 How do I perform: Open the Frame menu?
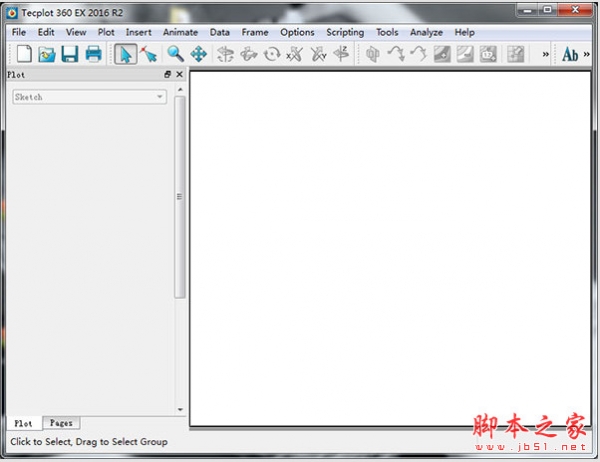pos(255,32)
